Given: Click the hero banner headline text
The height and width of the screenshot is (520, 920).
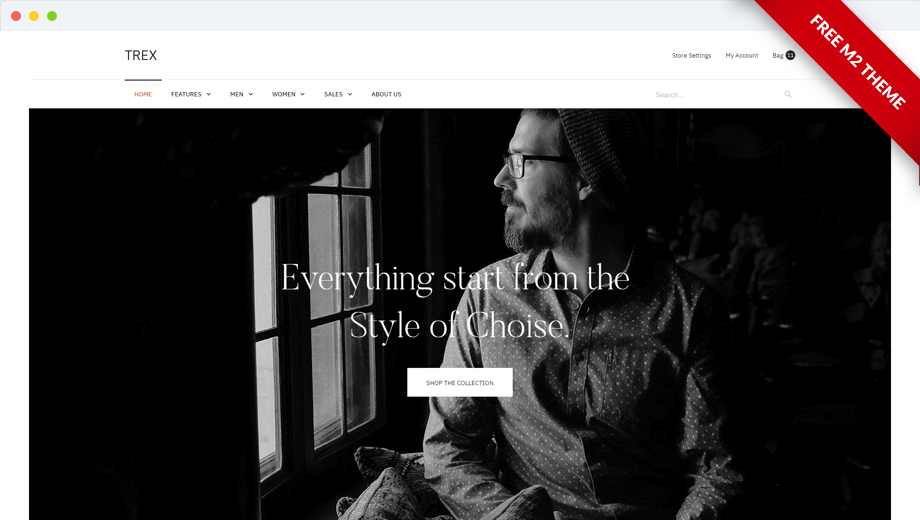Looking at the screenshot, I should coord(455,302).
